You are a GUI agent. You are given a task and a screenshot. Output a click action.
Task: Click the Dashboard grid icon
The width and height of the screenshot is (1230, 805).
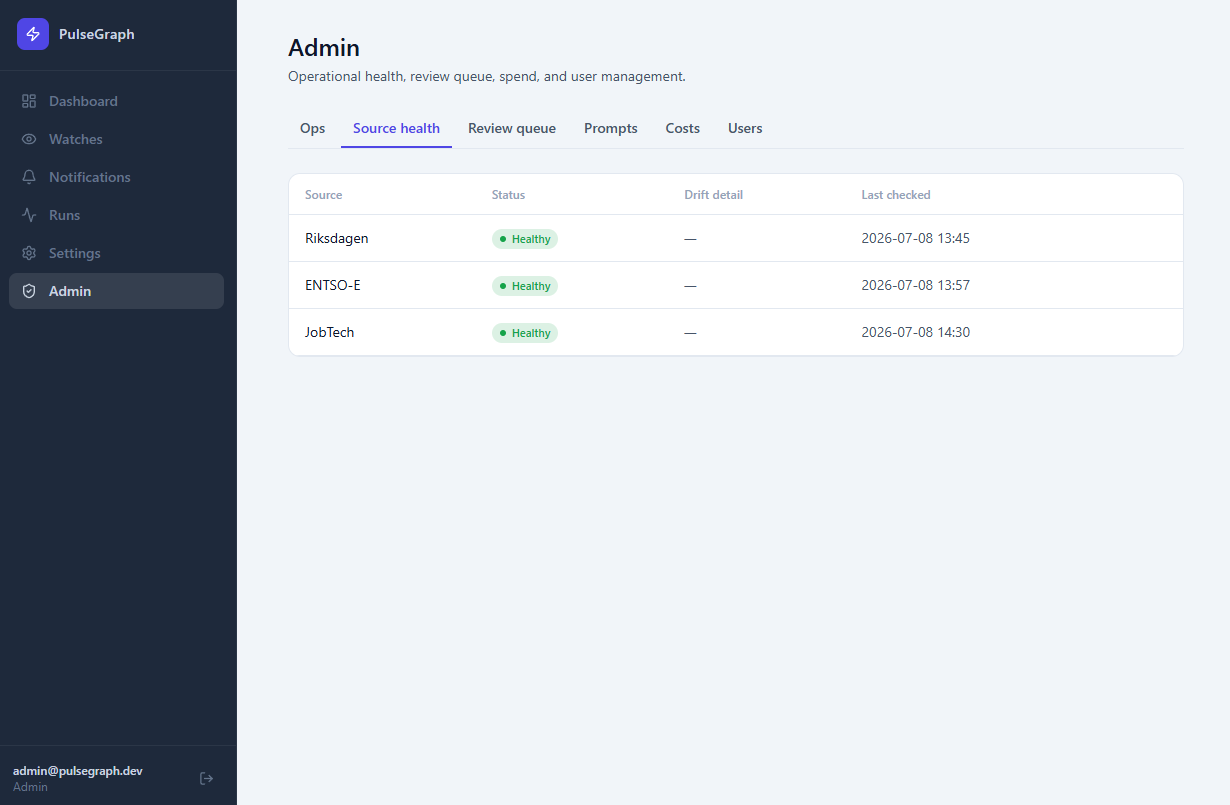[29, 101]
